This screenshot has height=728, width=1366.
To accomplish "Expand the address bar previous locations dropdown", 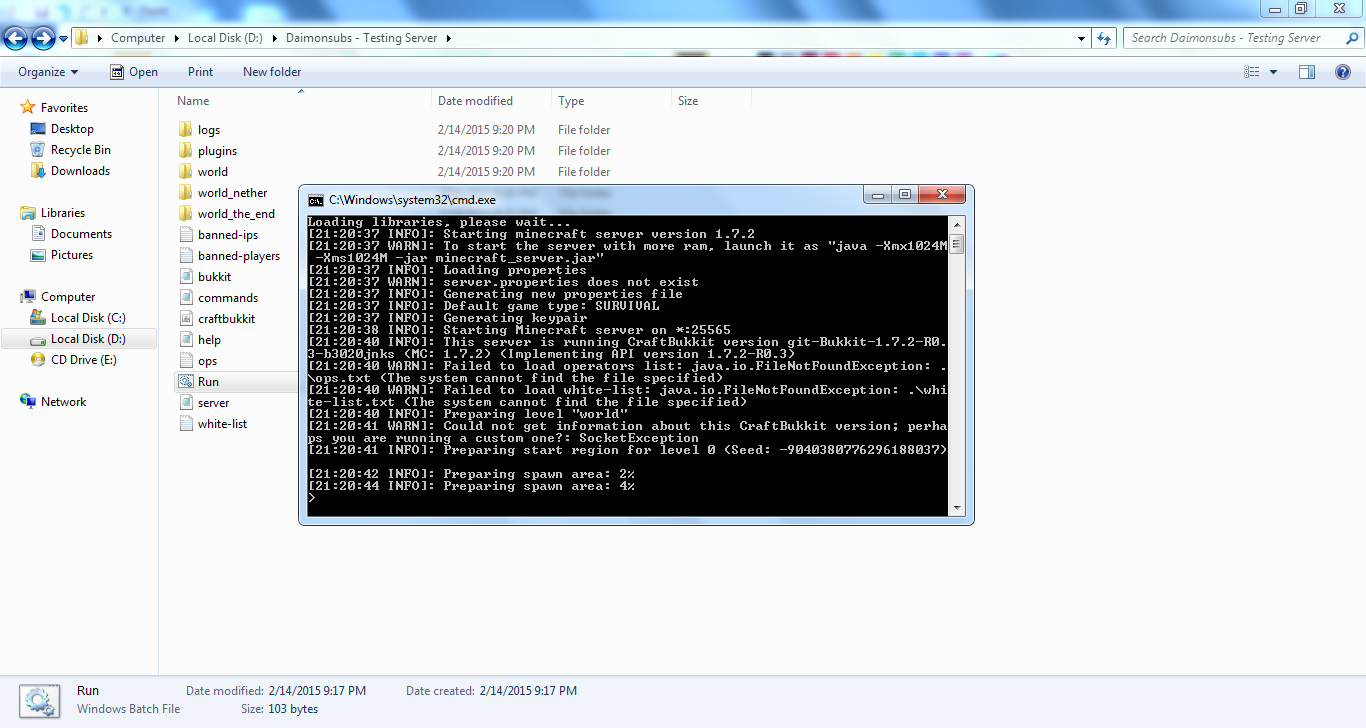I will (x=1082, y=38).
